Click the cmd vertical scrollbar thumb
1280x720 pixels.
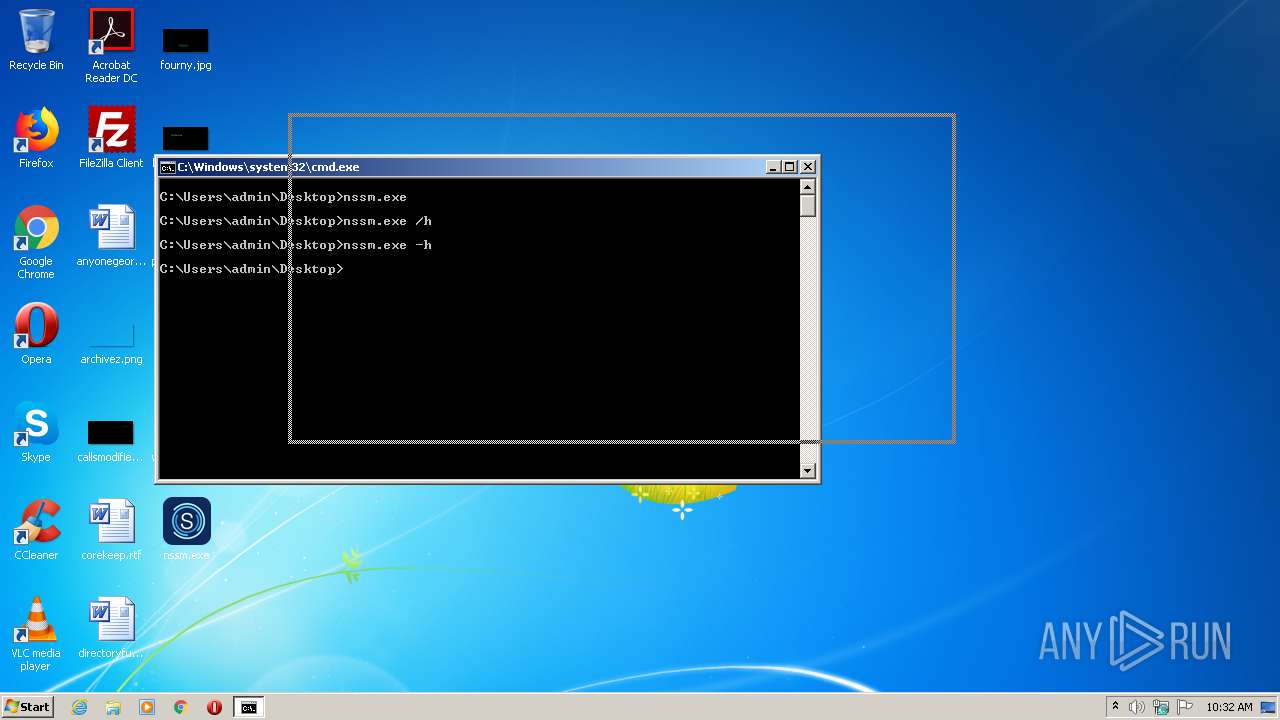[x=808, y=206]
